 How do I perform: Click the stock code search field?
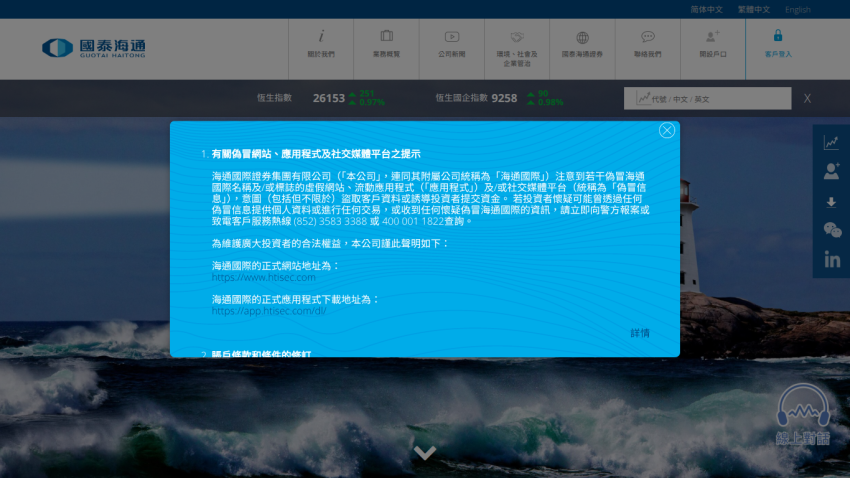707,99
